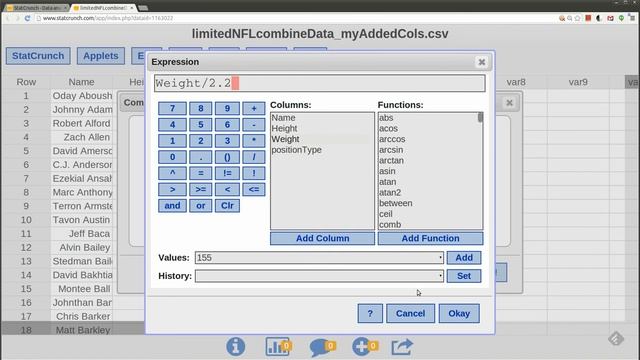This screenshot has height=360, width=640.
Task: Click in the expression field showing Weight/2.2
Action: click(x=320, y=83)
